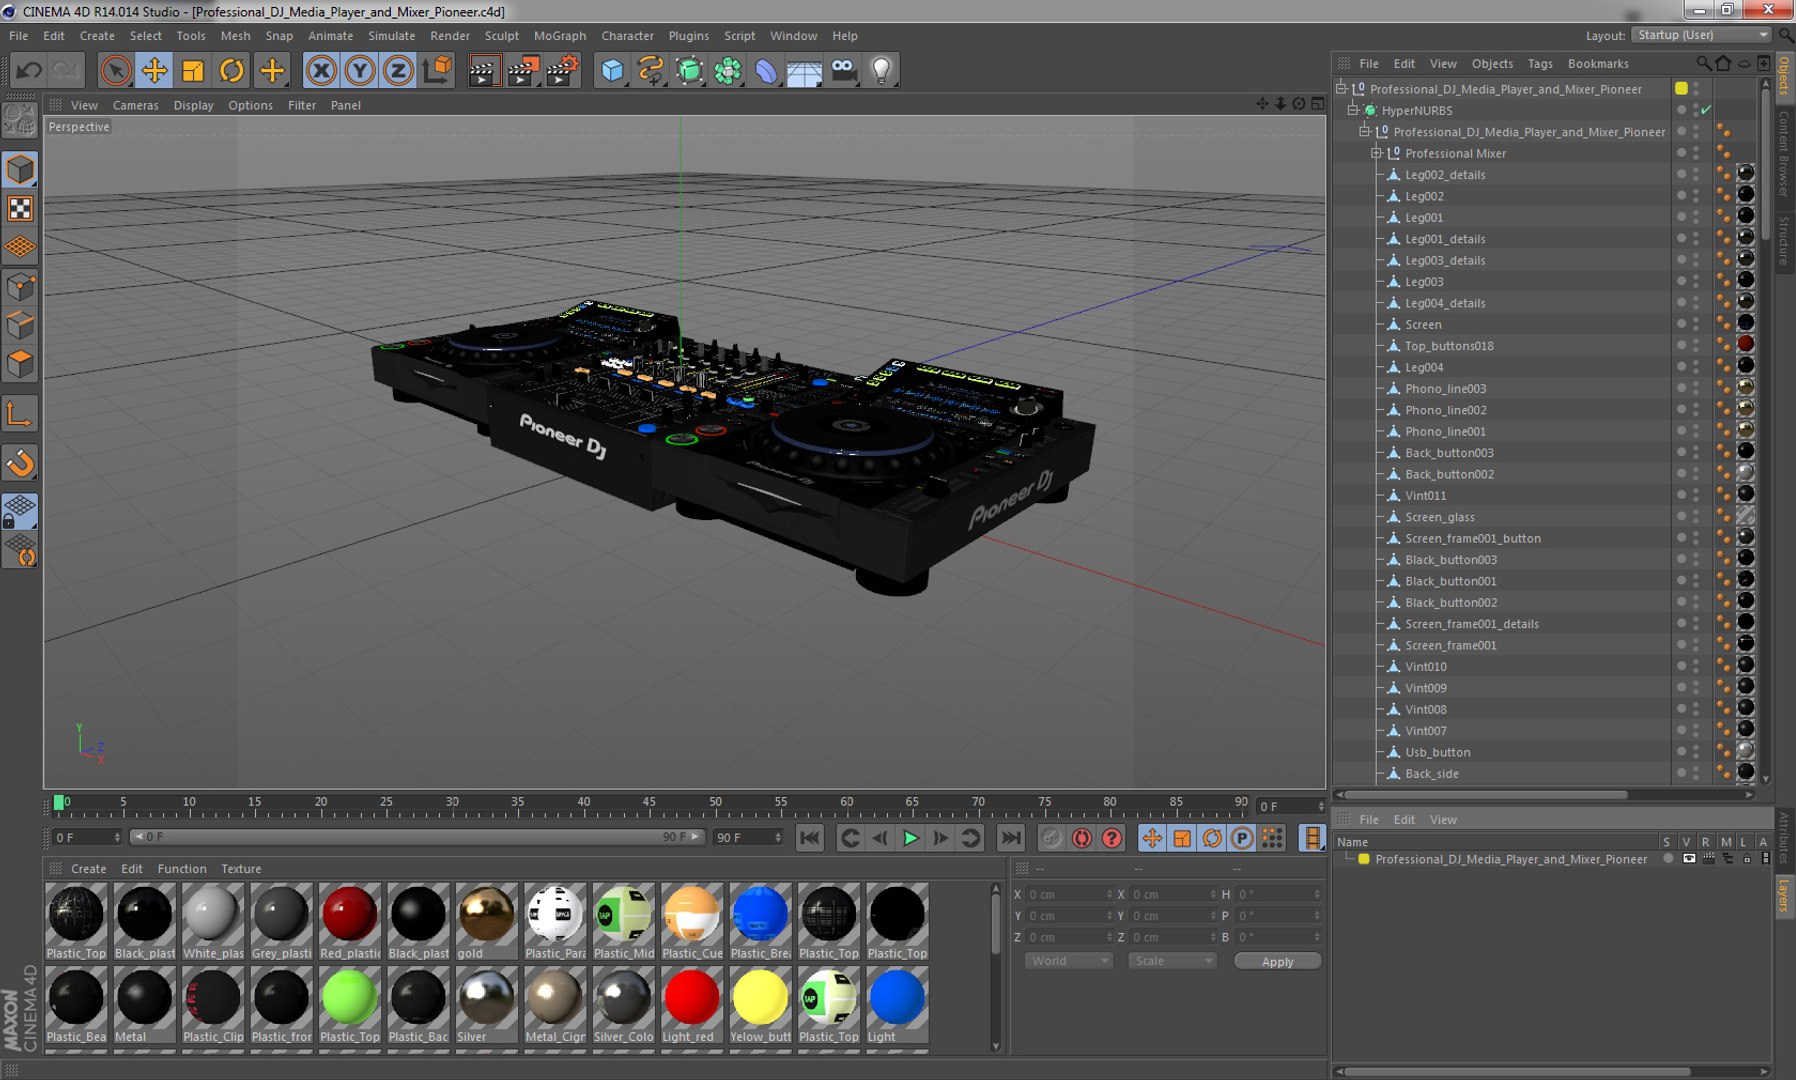
Task: Collapse root Professional_DJ_Media_Player_and_Mixer_Pioneer object
Action: click(x=1342, y=89)
